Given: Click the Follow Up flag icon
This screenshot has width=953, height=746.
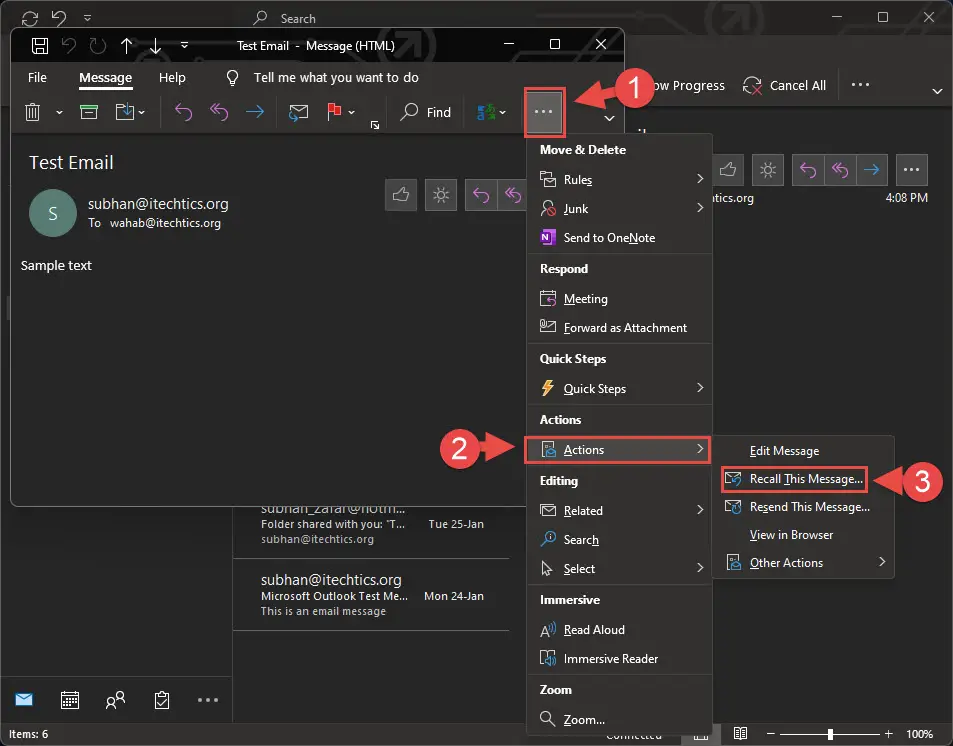Looking at the screenshot, I should (334, 112).
